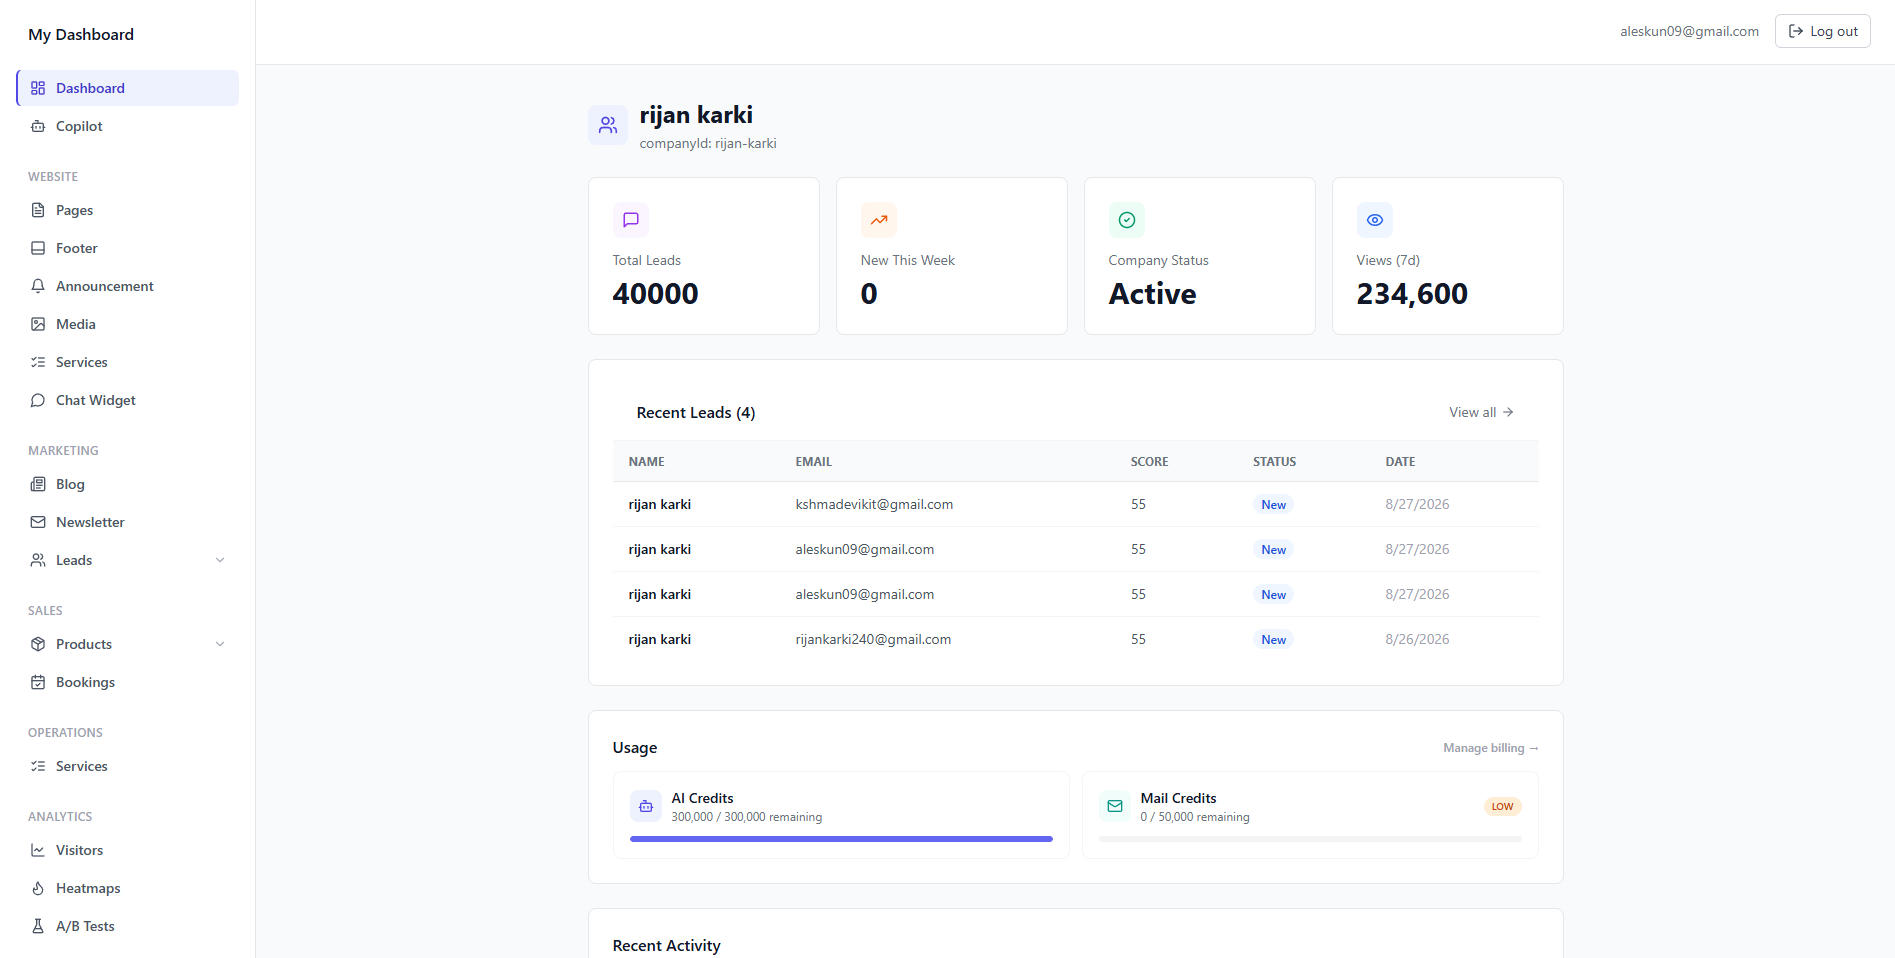Open the Dashboard menu item
This screenshot has width=1895, height=958.
point(128,88)
